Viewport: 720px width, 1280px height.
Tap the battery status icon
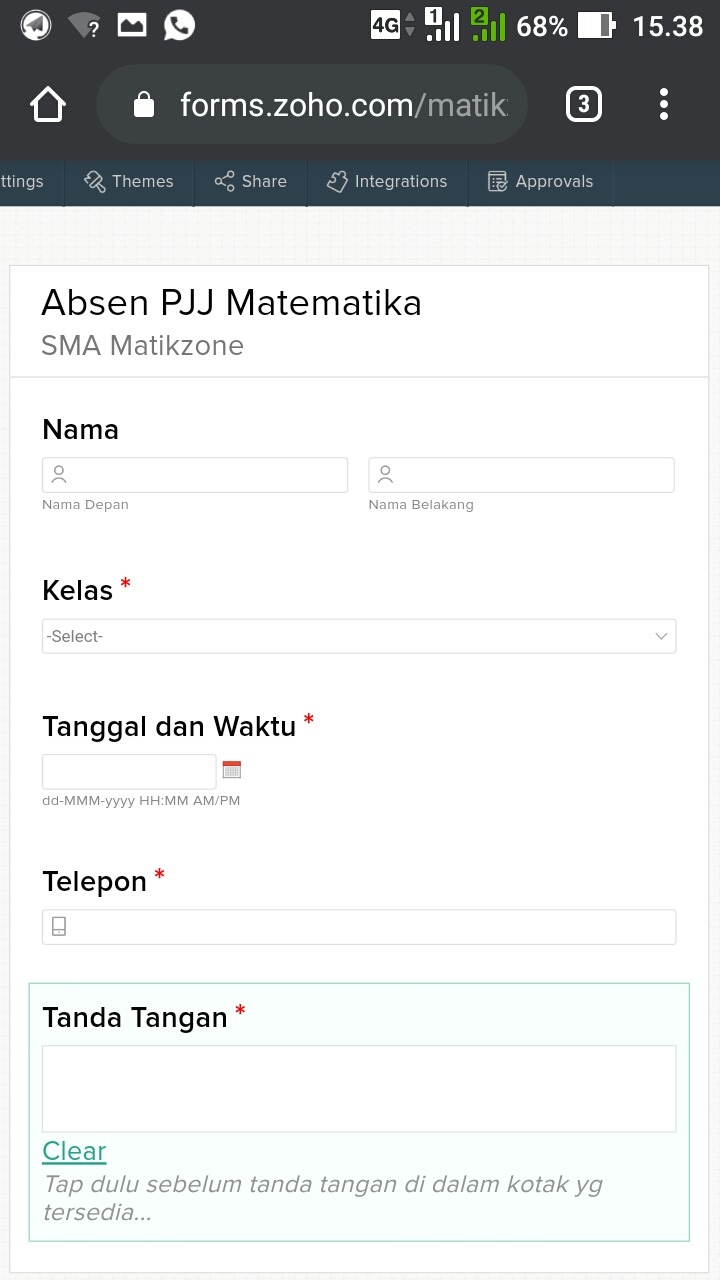pyautogui.click(x=596, y=26)
